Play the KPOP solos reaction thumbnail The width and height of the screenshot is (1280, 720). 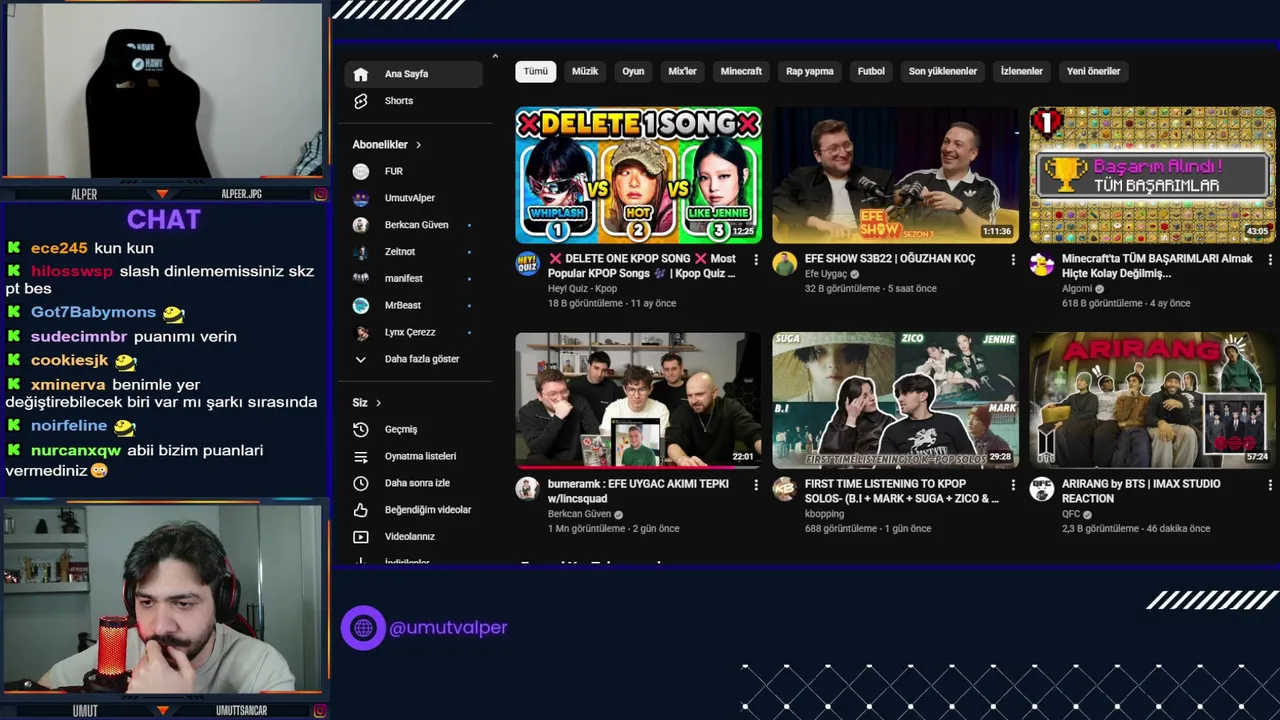895,400
